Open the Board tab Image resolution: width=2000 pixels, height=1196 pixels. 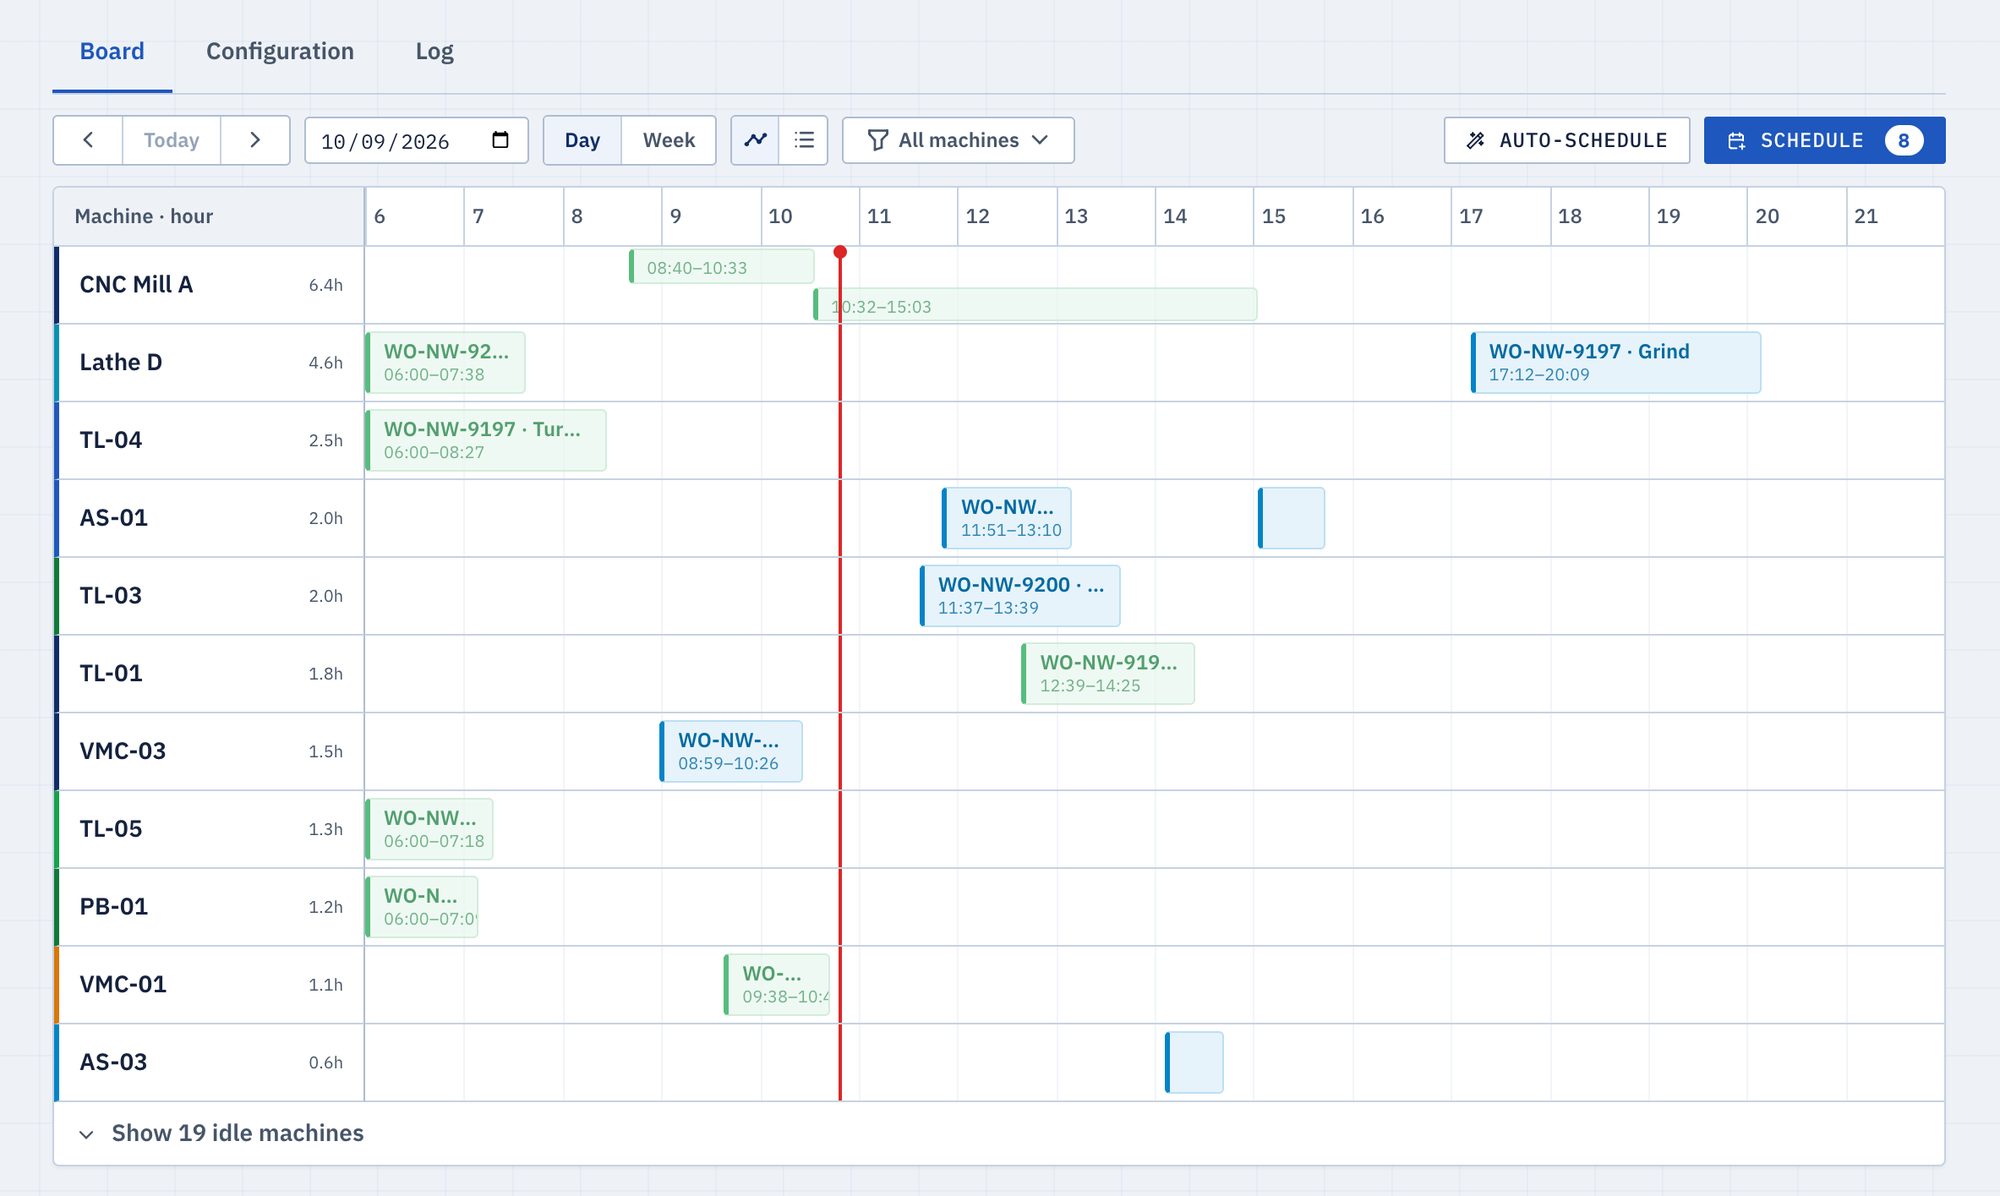tap(112, 51)
